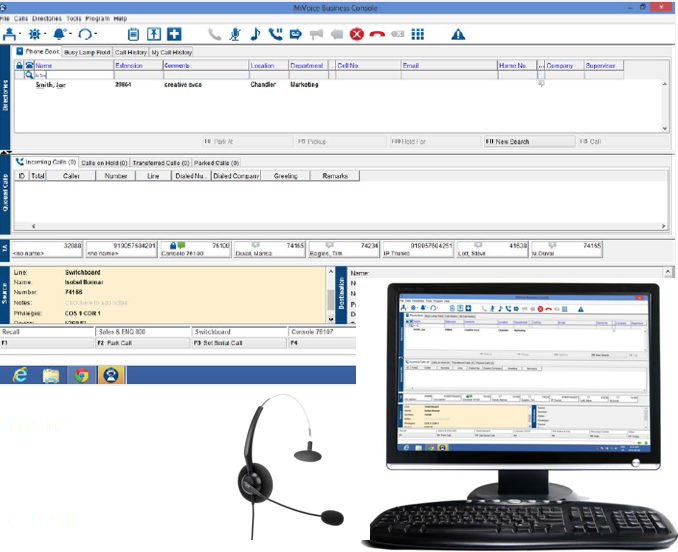Open the status dropdown arrow beside desk icon

pos(20,33)
